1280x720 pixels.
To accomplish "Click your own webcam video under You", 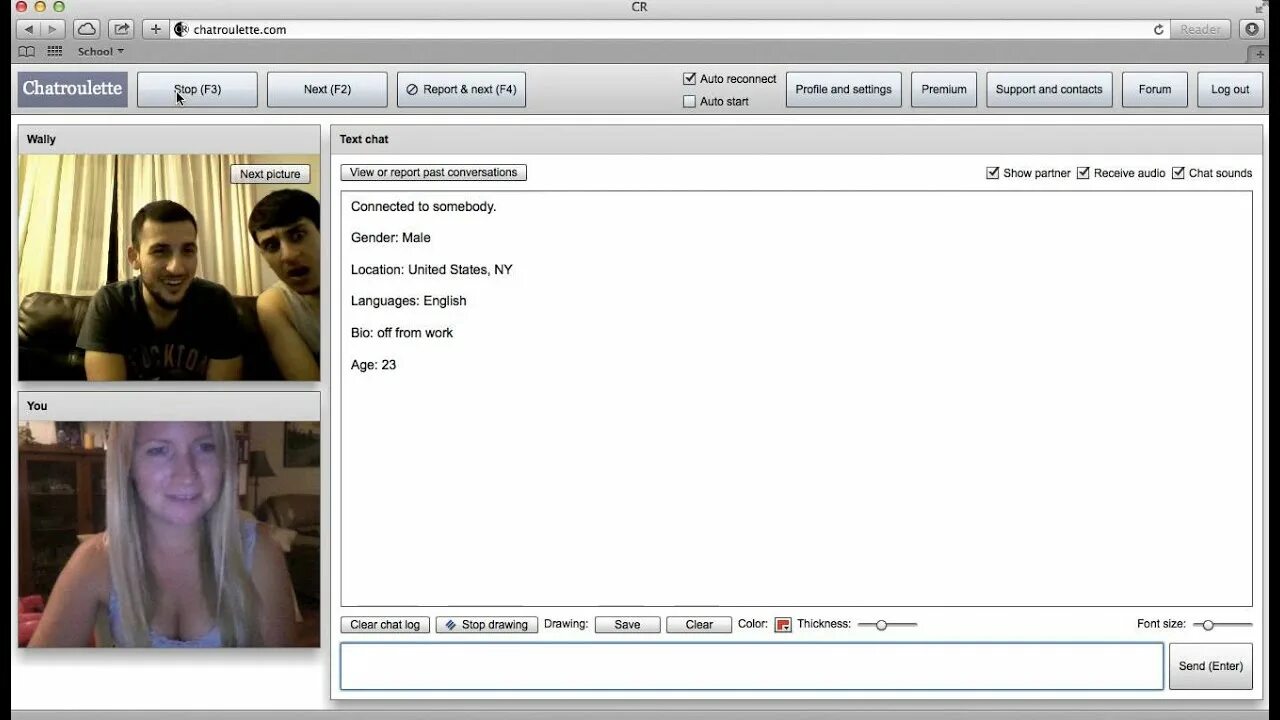I will (x=169, y=534).
